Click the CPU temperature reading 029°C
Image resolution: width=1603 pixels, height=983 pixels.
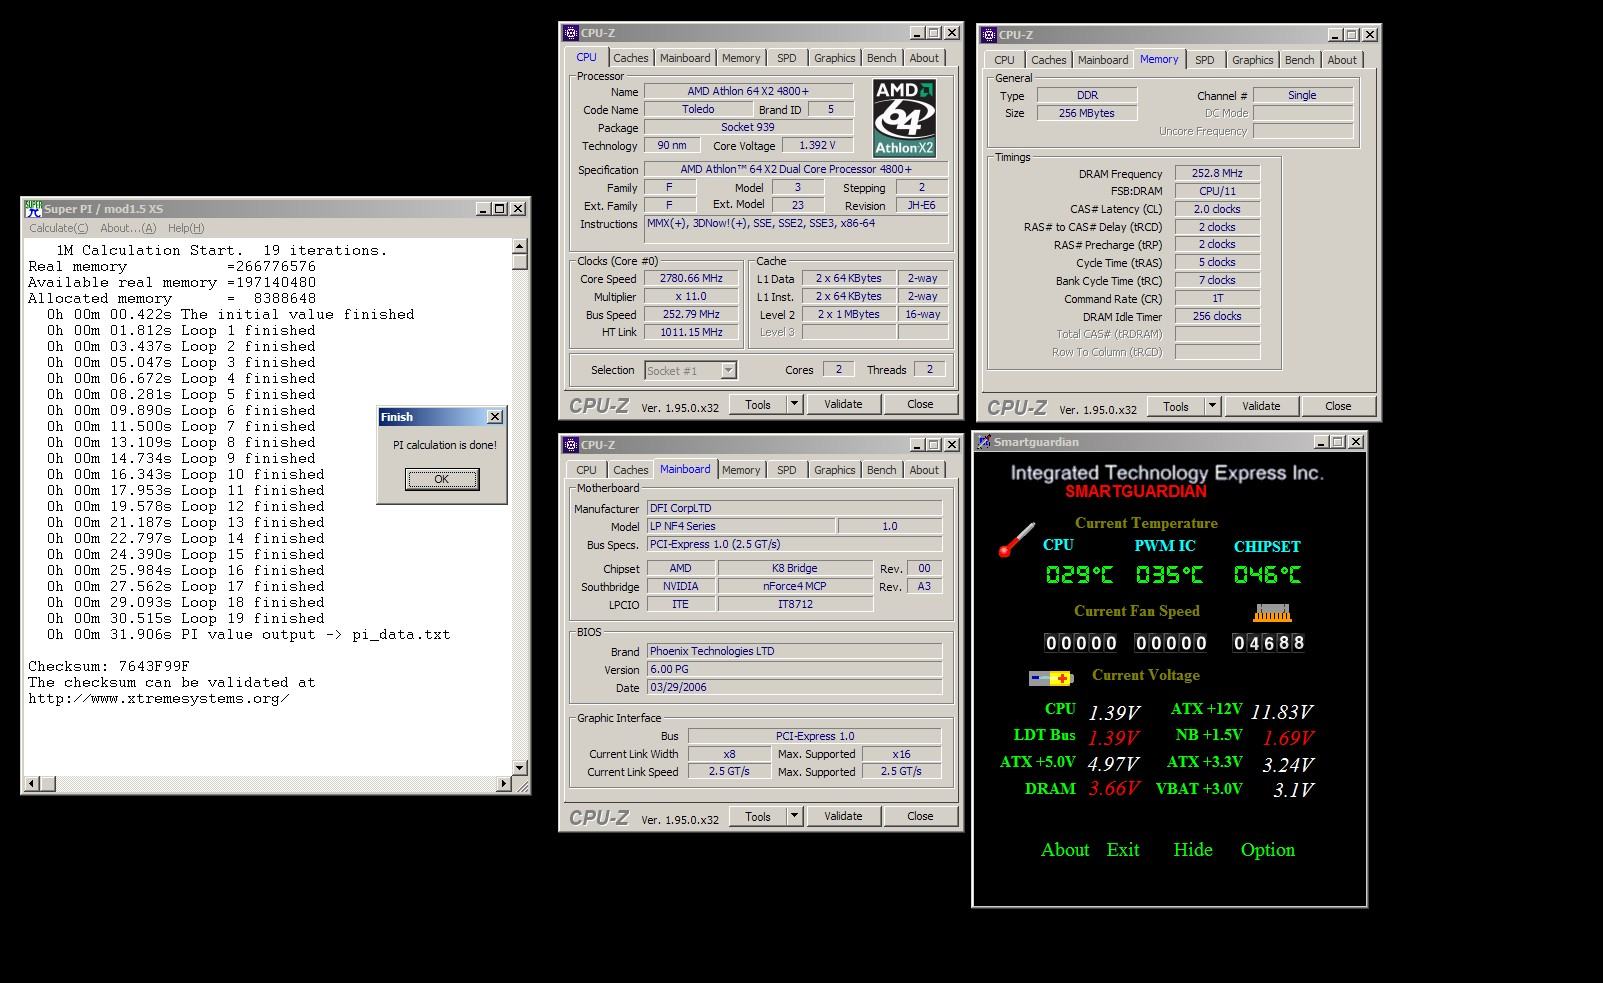(x=1078, y=575)
